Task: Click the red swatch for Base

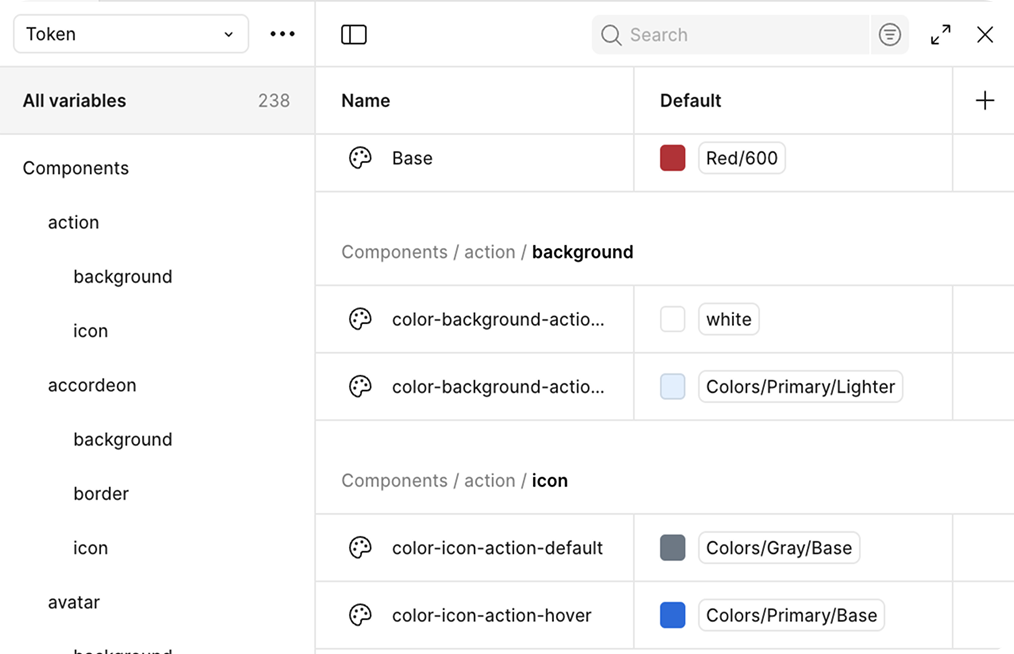Action: [x=673, y=158]
